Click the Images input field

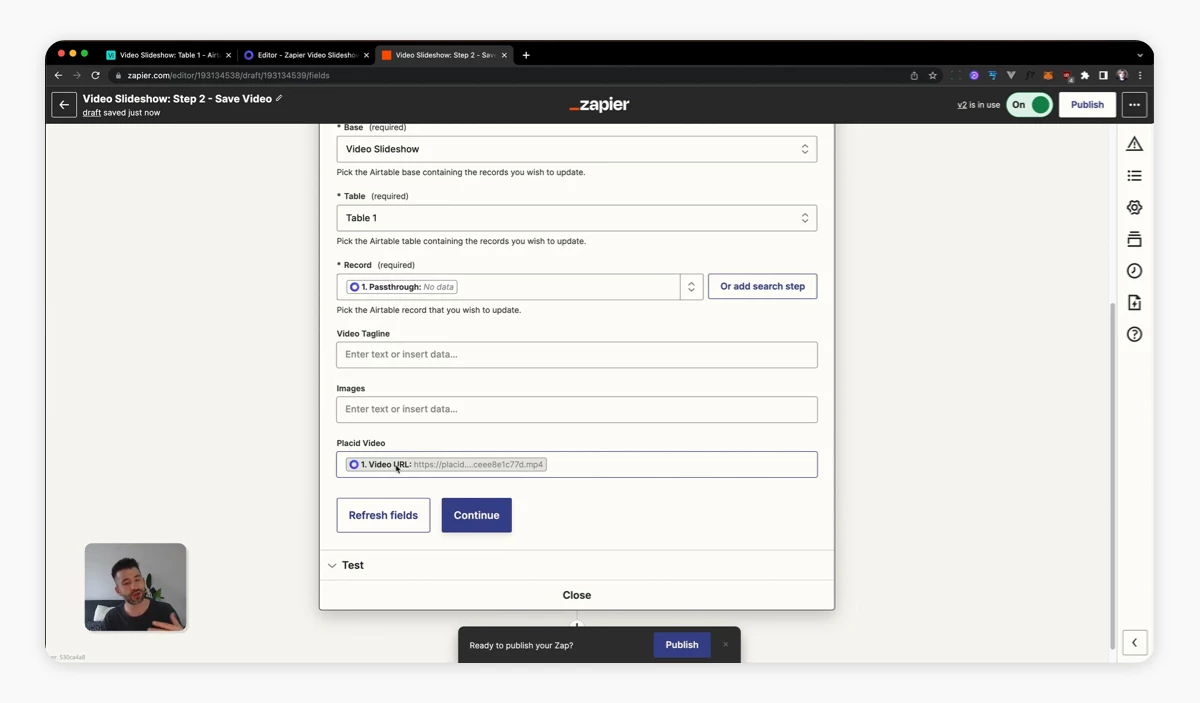click(577, 409)
